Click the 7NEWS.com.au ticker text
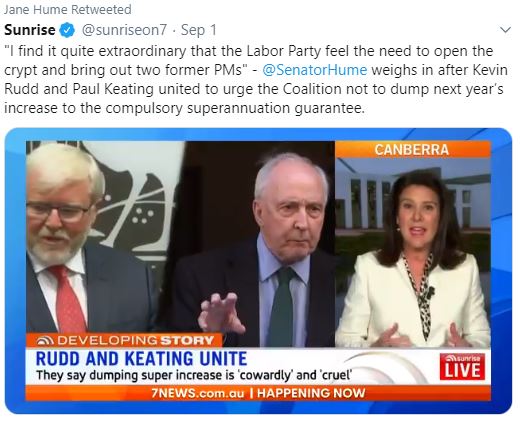 tap(198, 393)
